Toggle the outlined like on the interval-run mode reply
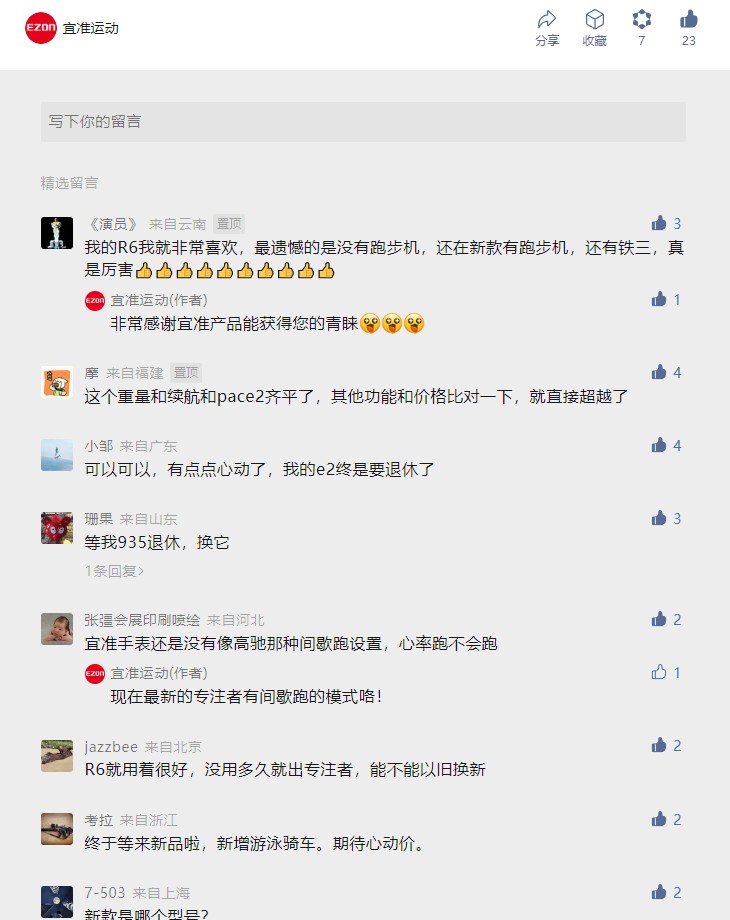This screenshot has height=920, width=730. (659, 672)
